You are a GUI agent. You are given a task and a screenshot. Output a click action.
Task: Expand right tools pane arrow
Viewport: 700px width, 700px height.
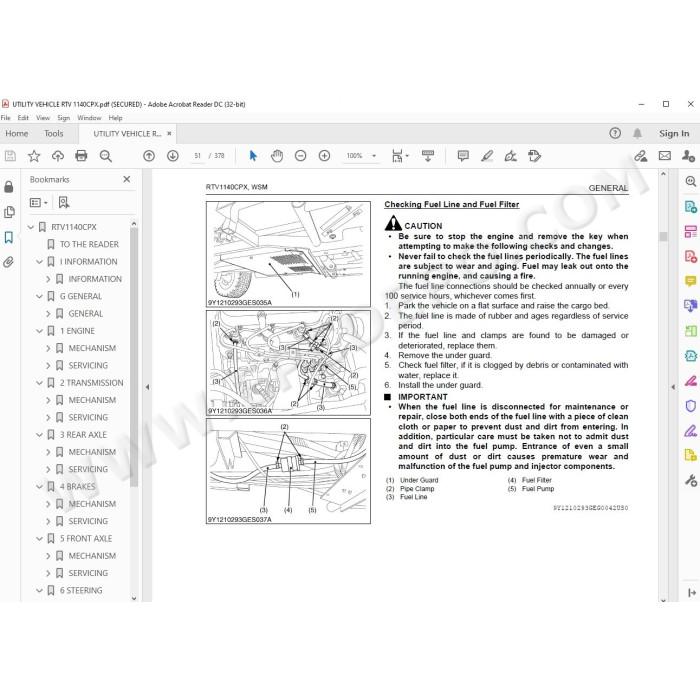pyautogui.click(x=673, y=387)
